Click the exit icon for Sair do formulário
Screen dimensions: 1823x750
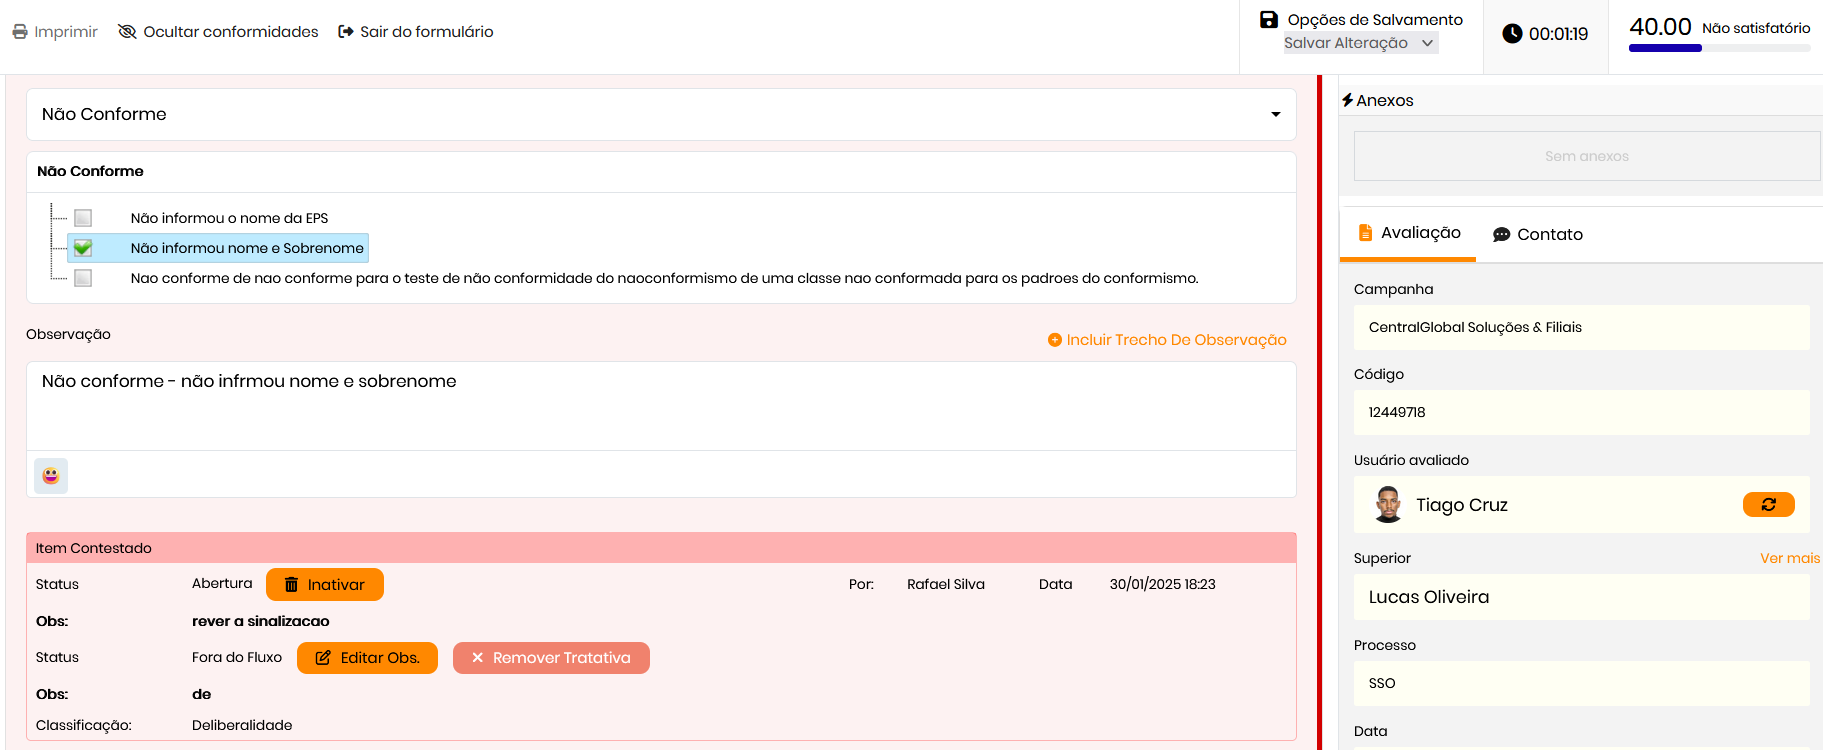coord(346,32)
